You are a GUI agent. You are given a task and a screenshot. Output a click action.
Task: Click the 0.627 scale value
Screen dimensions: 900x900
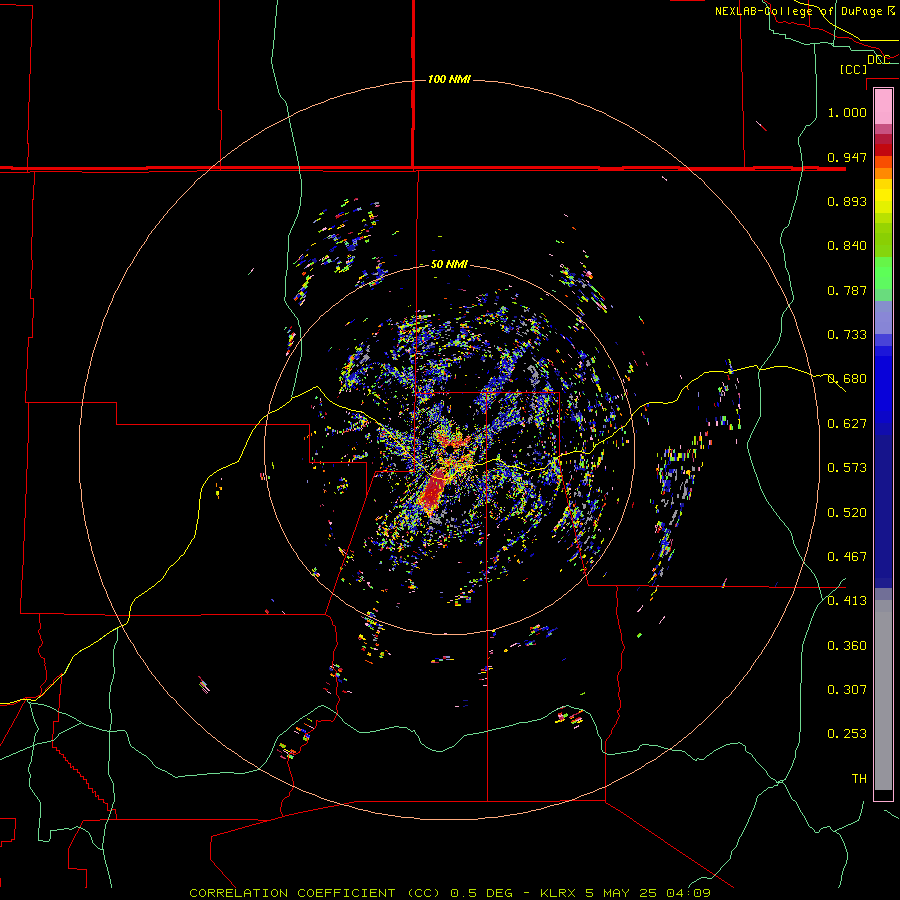pyautogui.click(x=847, y=424)
